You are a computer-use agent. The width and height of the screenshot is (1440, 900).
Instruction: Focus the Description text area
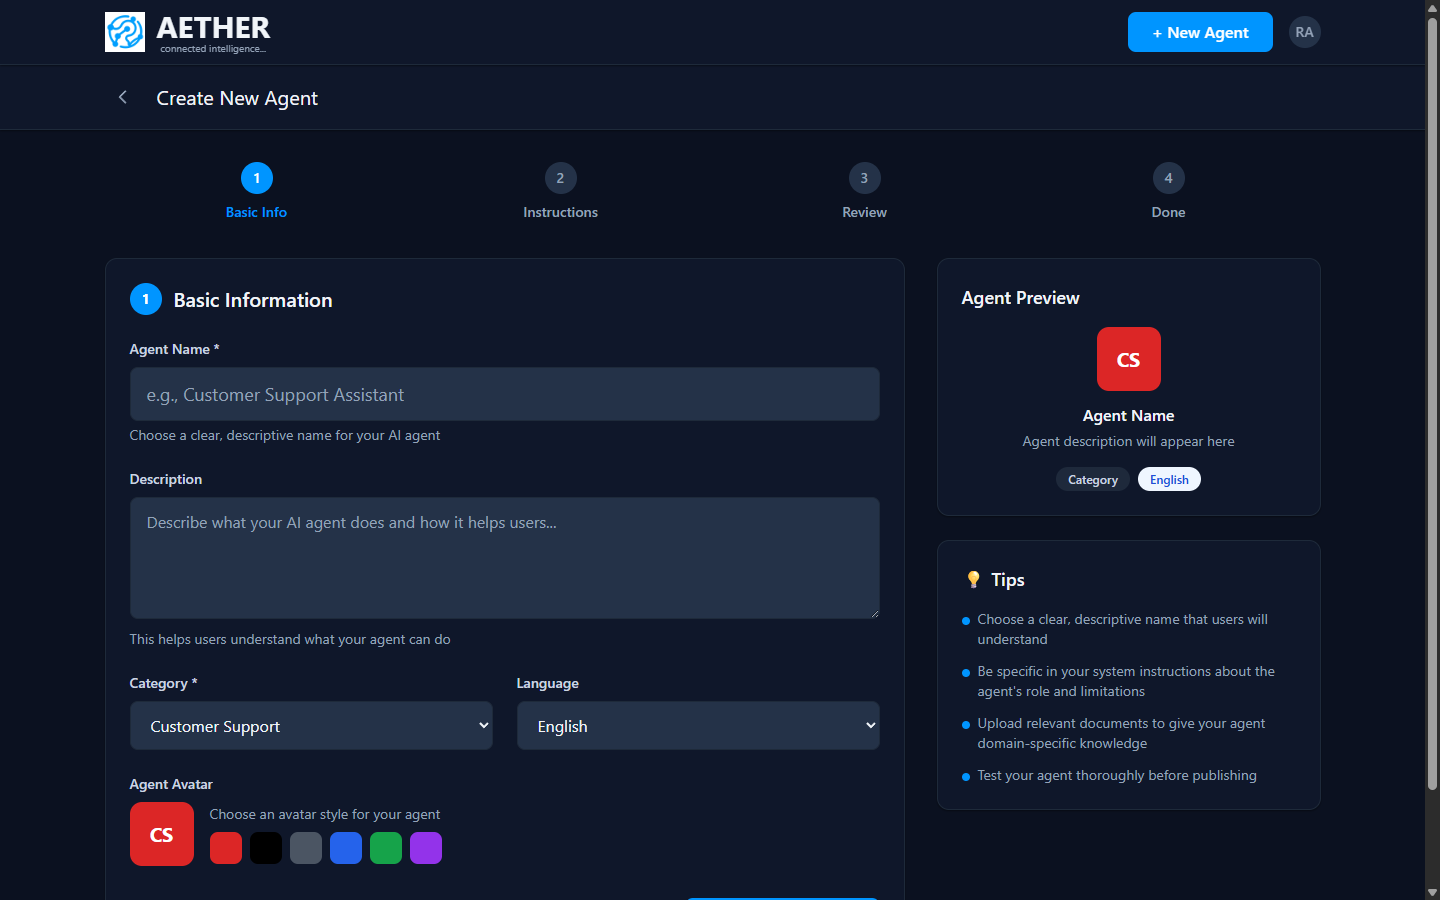505,558
